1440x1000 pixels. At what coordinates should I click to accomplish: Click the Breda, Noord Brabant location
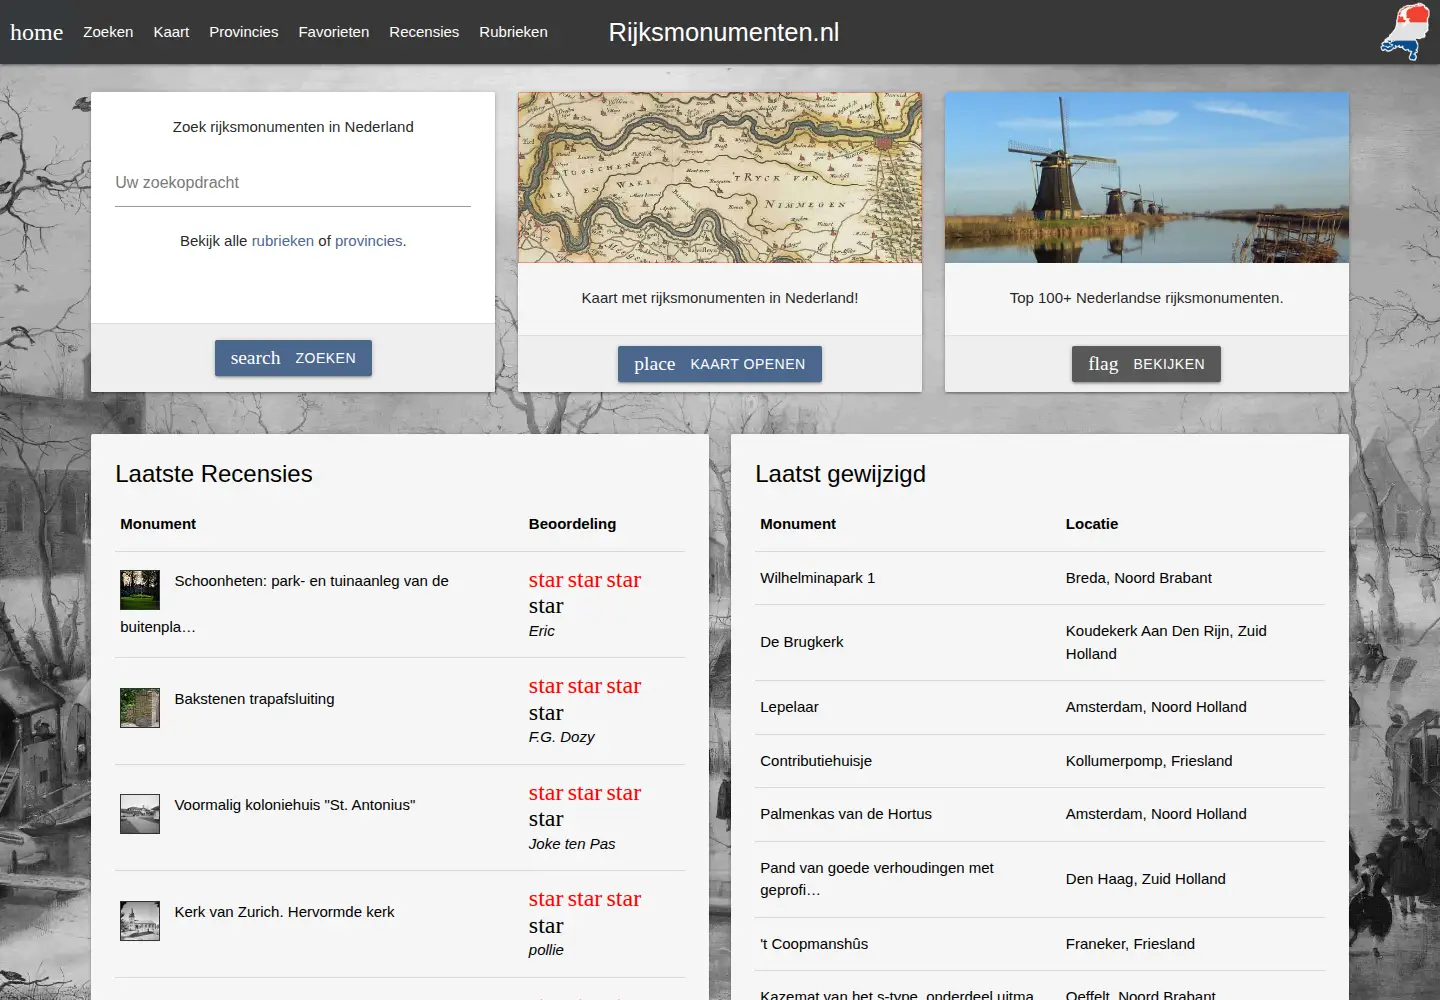pyautogui.click(x=1139, y=578)
